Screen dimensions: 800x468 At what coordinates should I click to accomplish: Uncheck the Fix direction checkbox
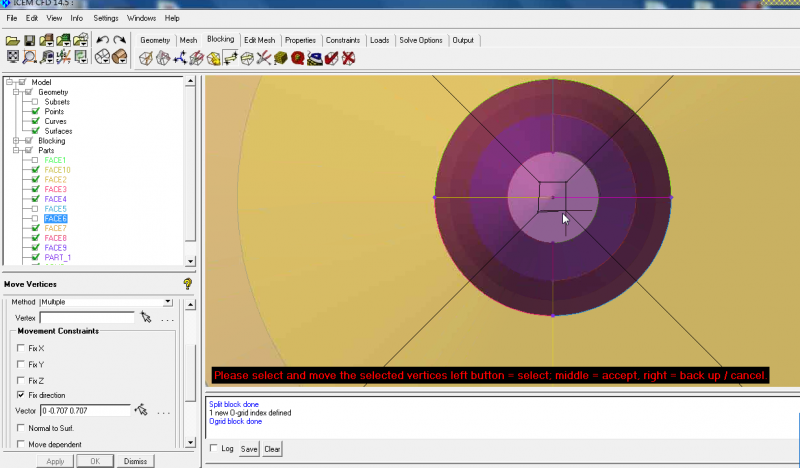coord(22,395)
